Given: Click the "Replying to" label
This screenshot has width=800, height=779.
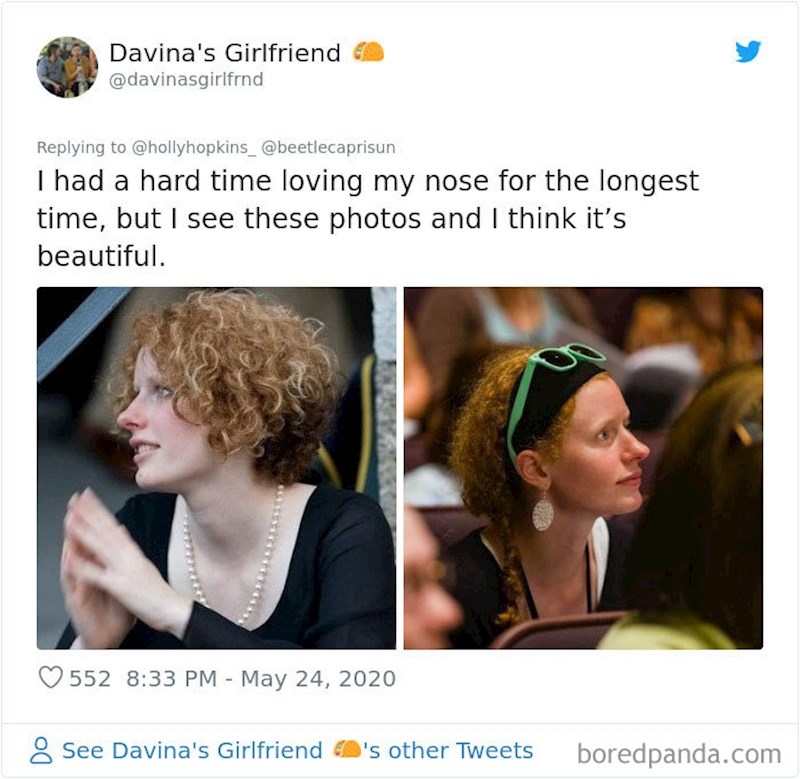Looking at the screenshot, I should [82, 147].
